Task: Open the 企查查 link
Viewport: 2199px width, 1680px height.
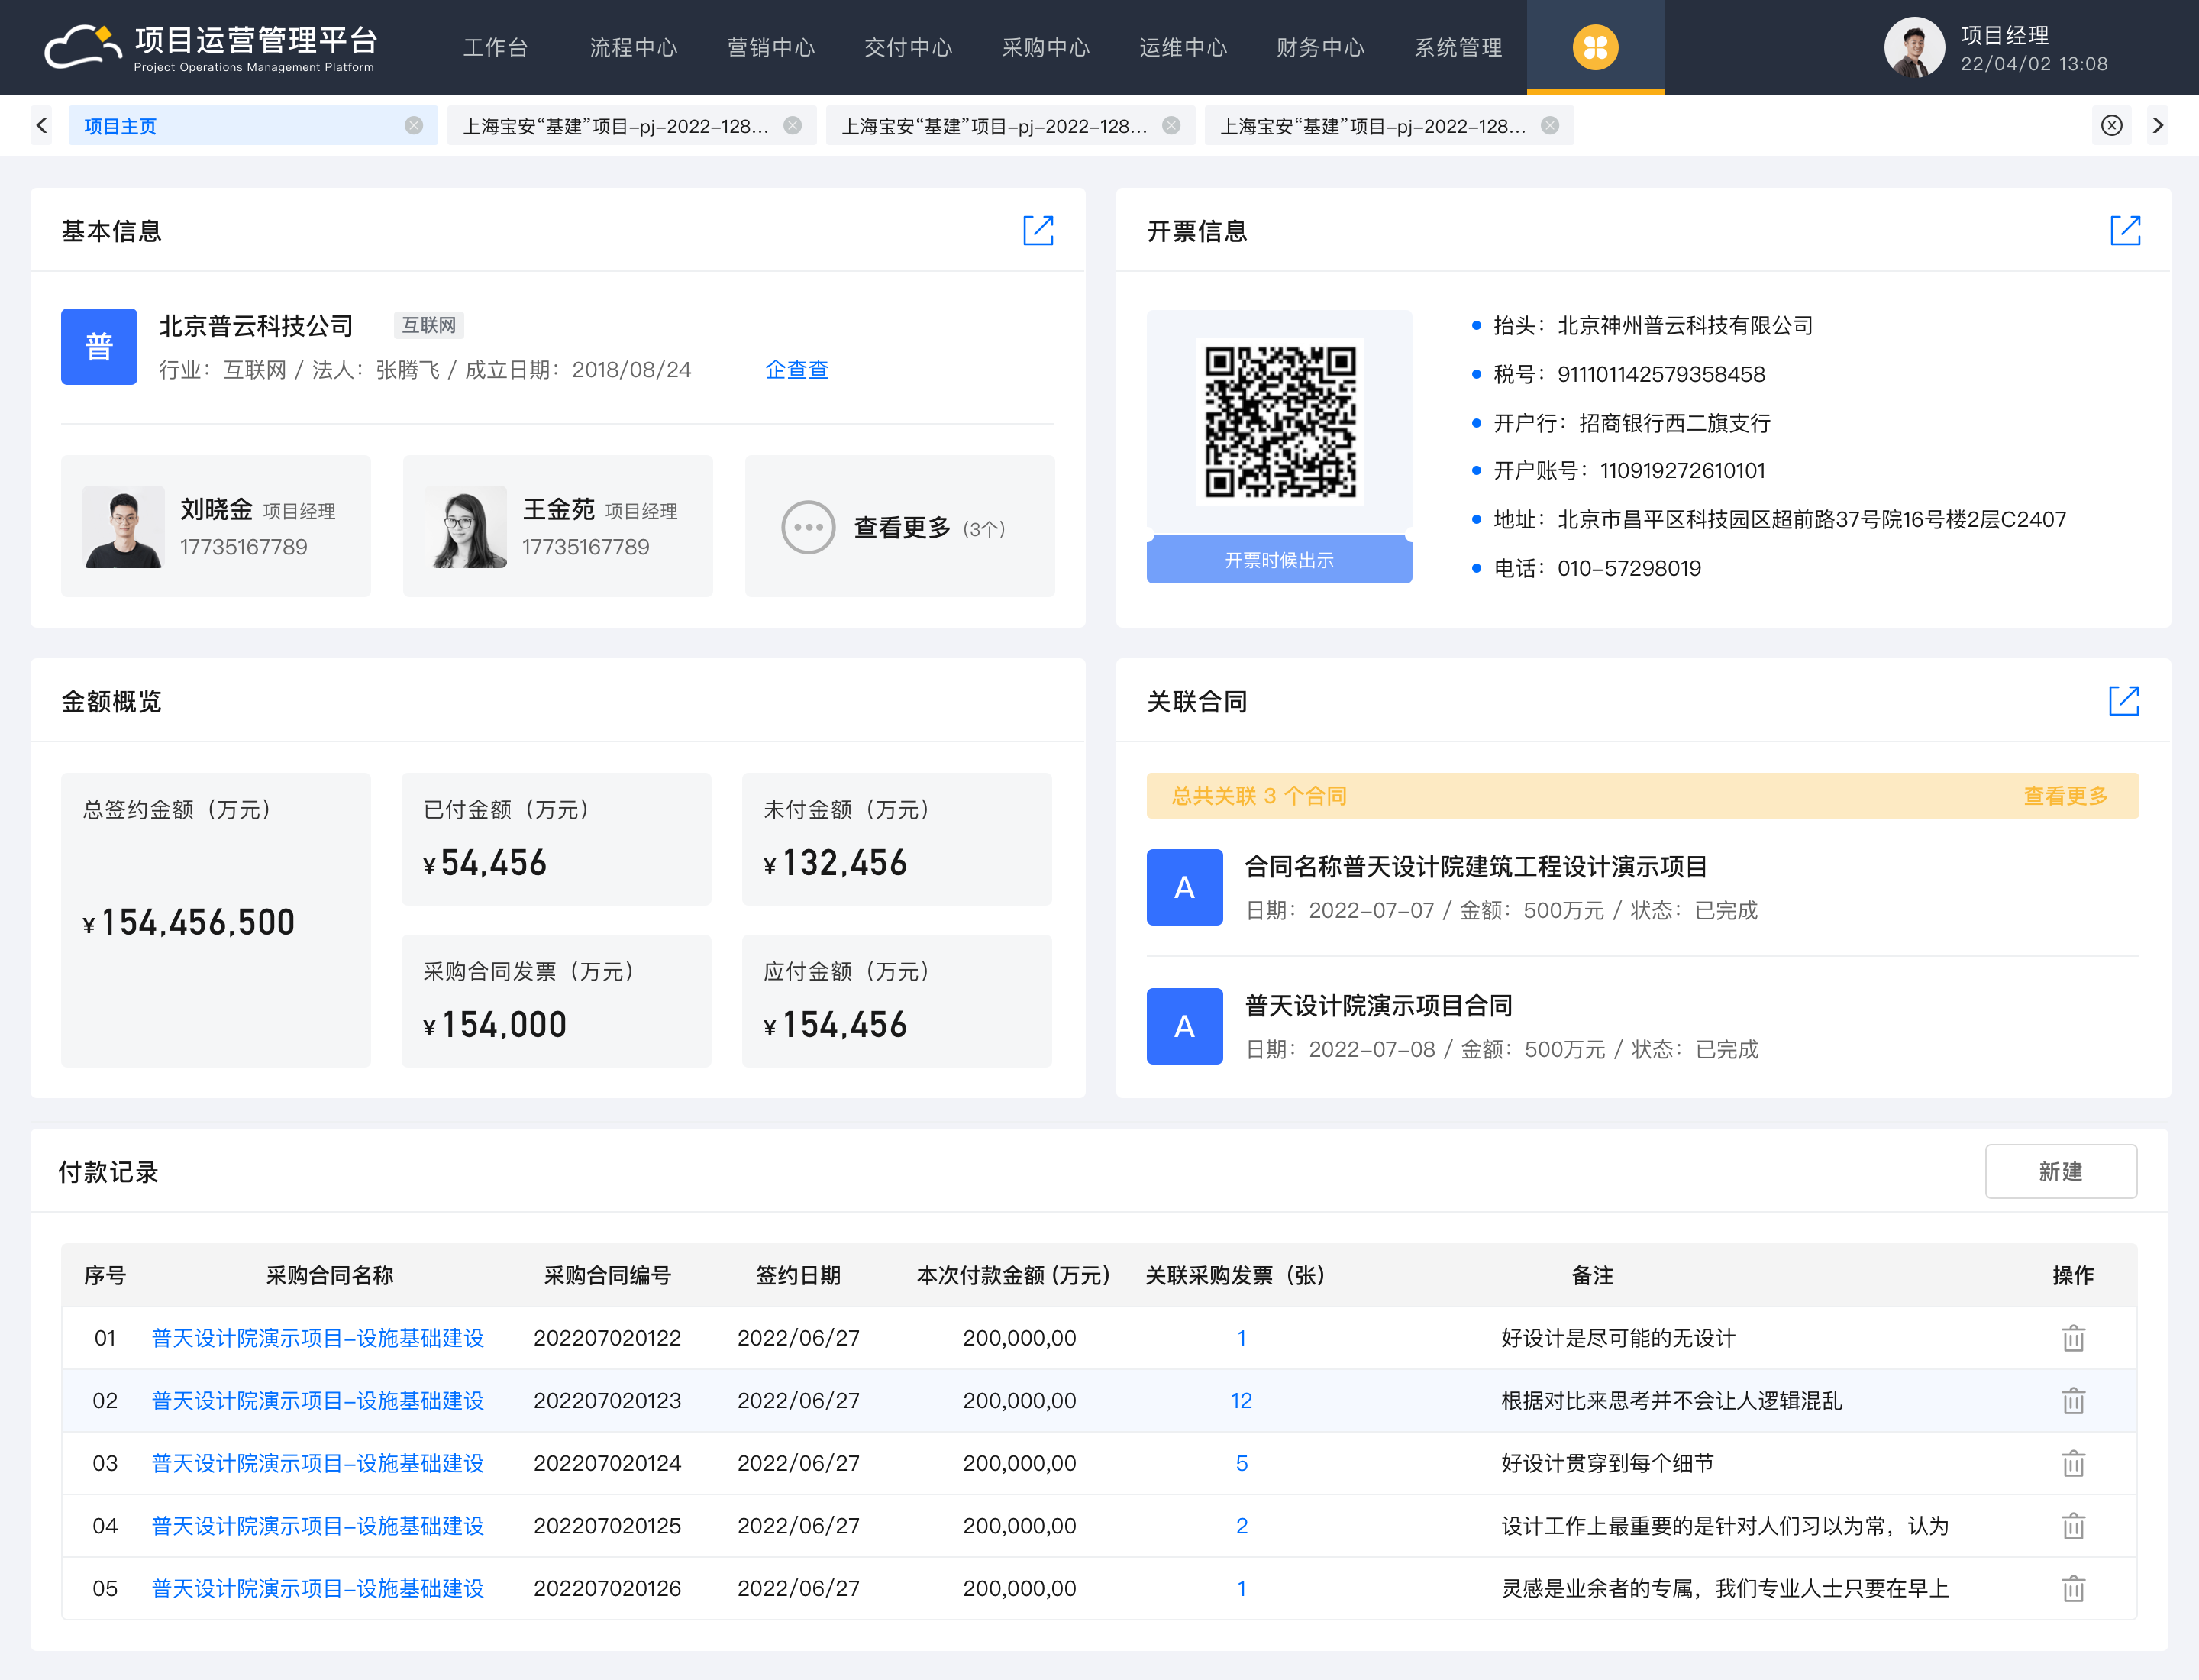Action: tap(796, 370)
